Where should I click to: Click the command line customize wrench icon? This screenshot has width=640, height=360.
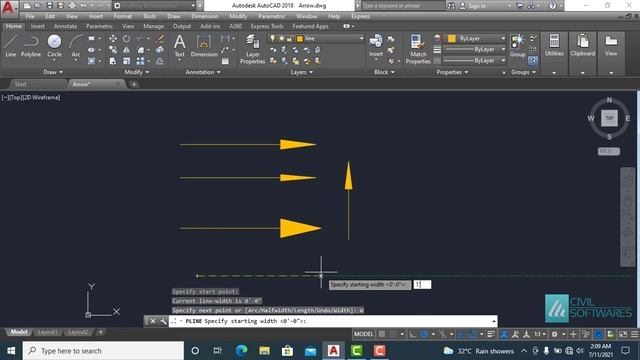point(163,321)
